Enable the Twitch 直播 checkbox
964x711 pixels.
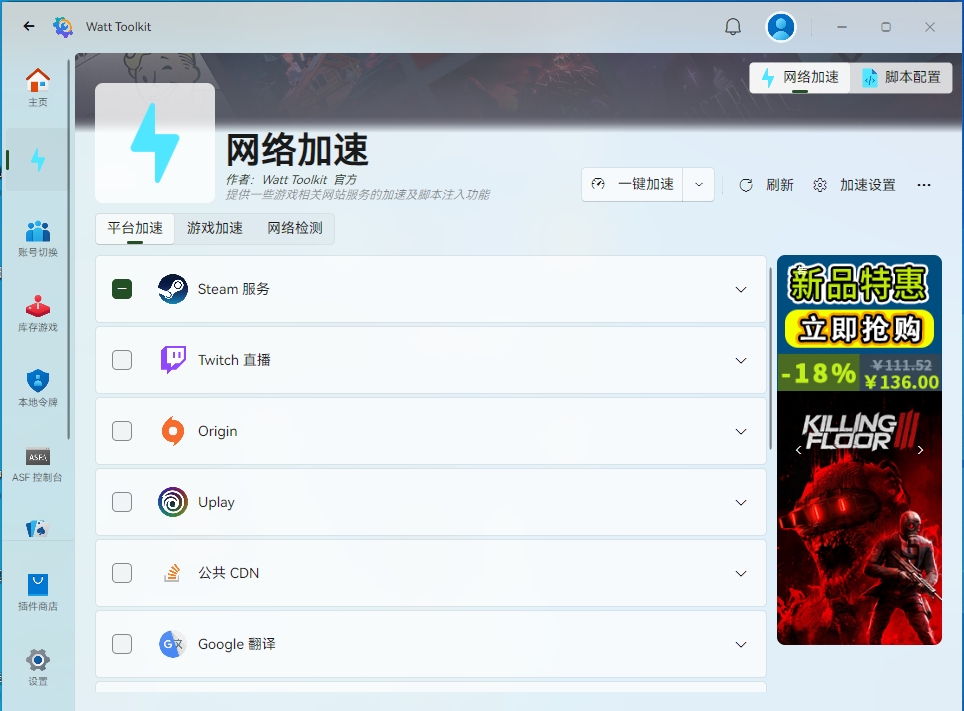pyautogui.click(x=121, y=360)
